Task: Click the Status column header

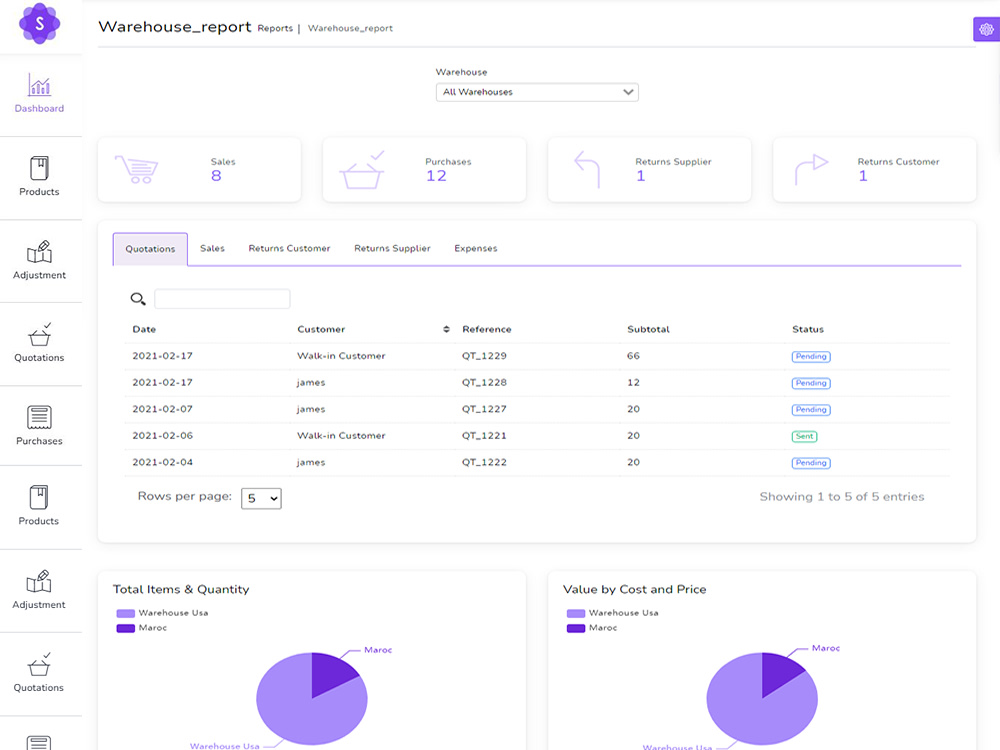Action: pos(808,329)
